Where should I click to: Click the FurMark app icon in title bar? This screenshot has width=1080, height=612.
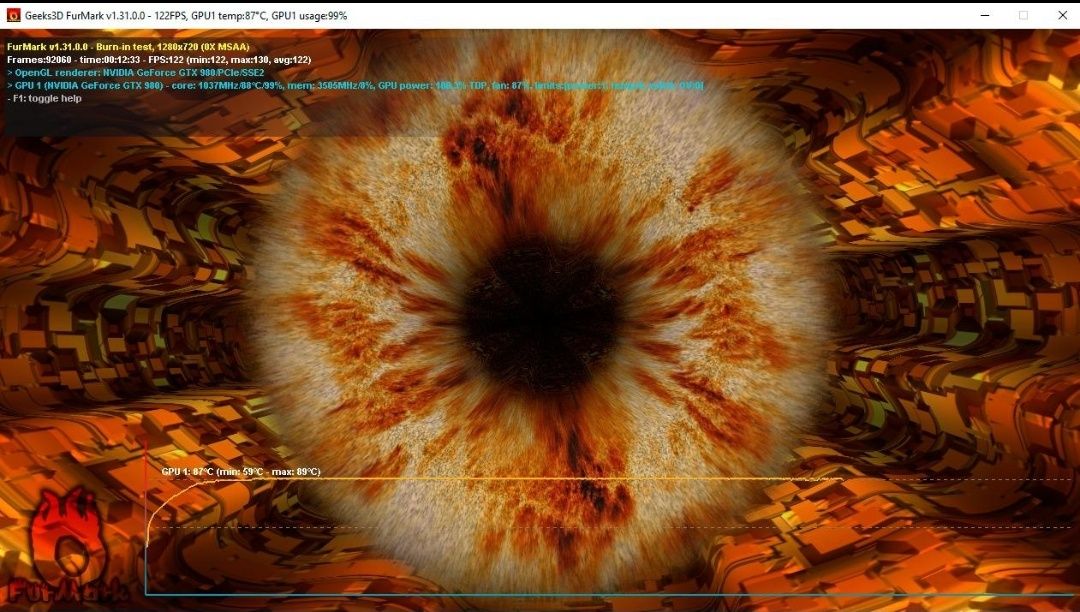13,15
